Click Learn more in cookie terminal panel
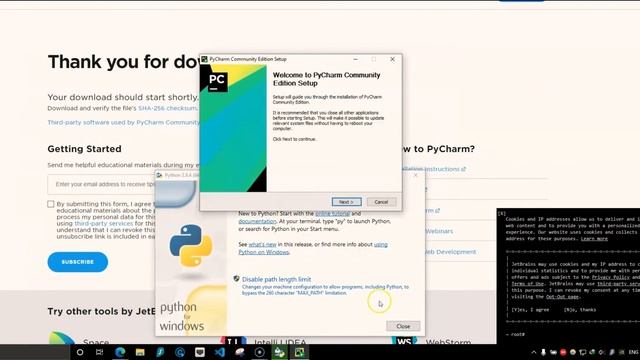 click(594, 239)
